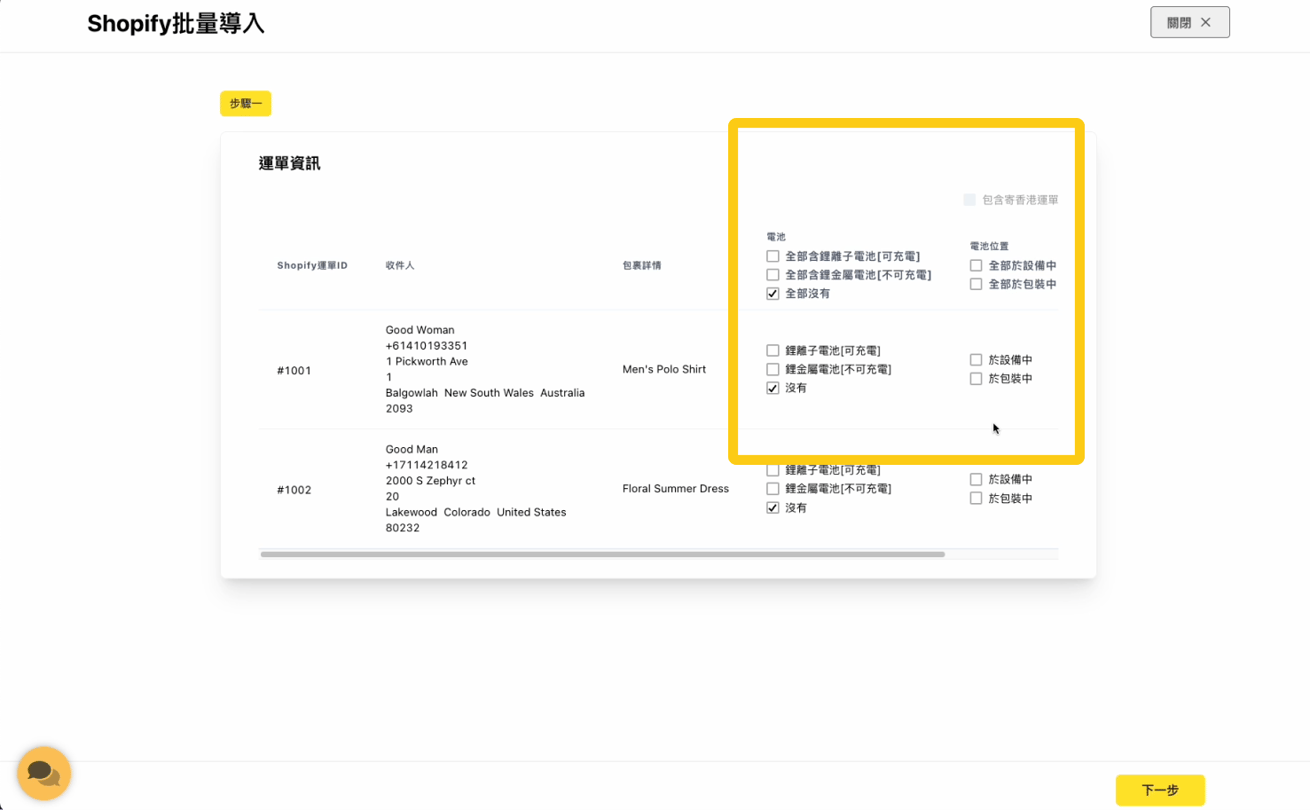Tick the 全部含鋰離子電池[可充電] checkbox

point(773,256)
